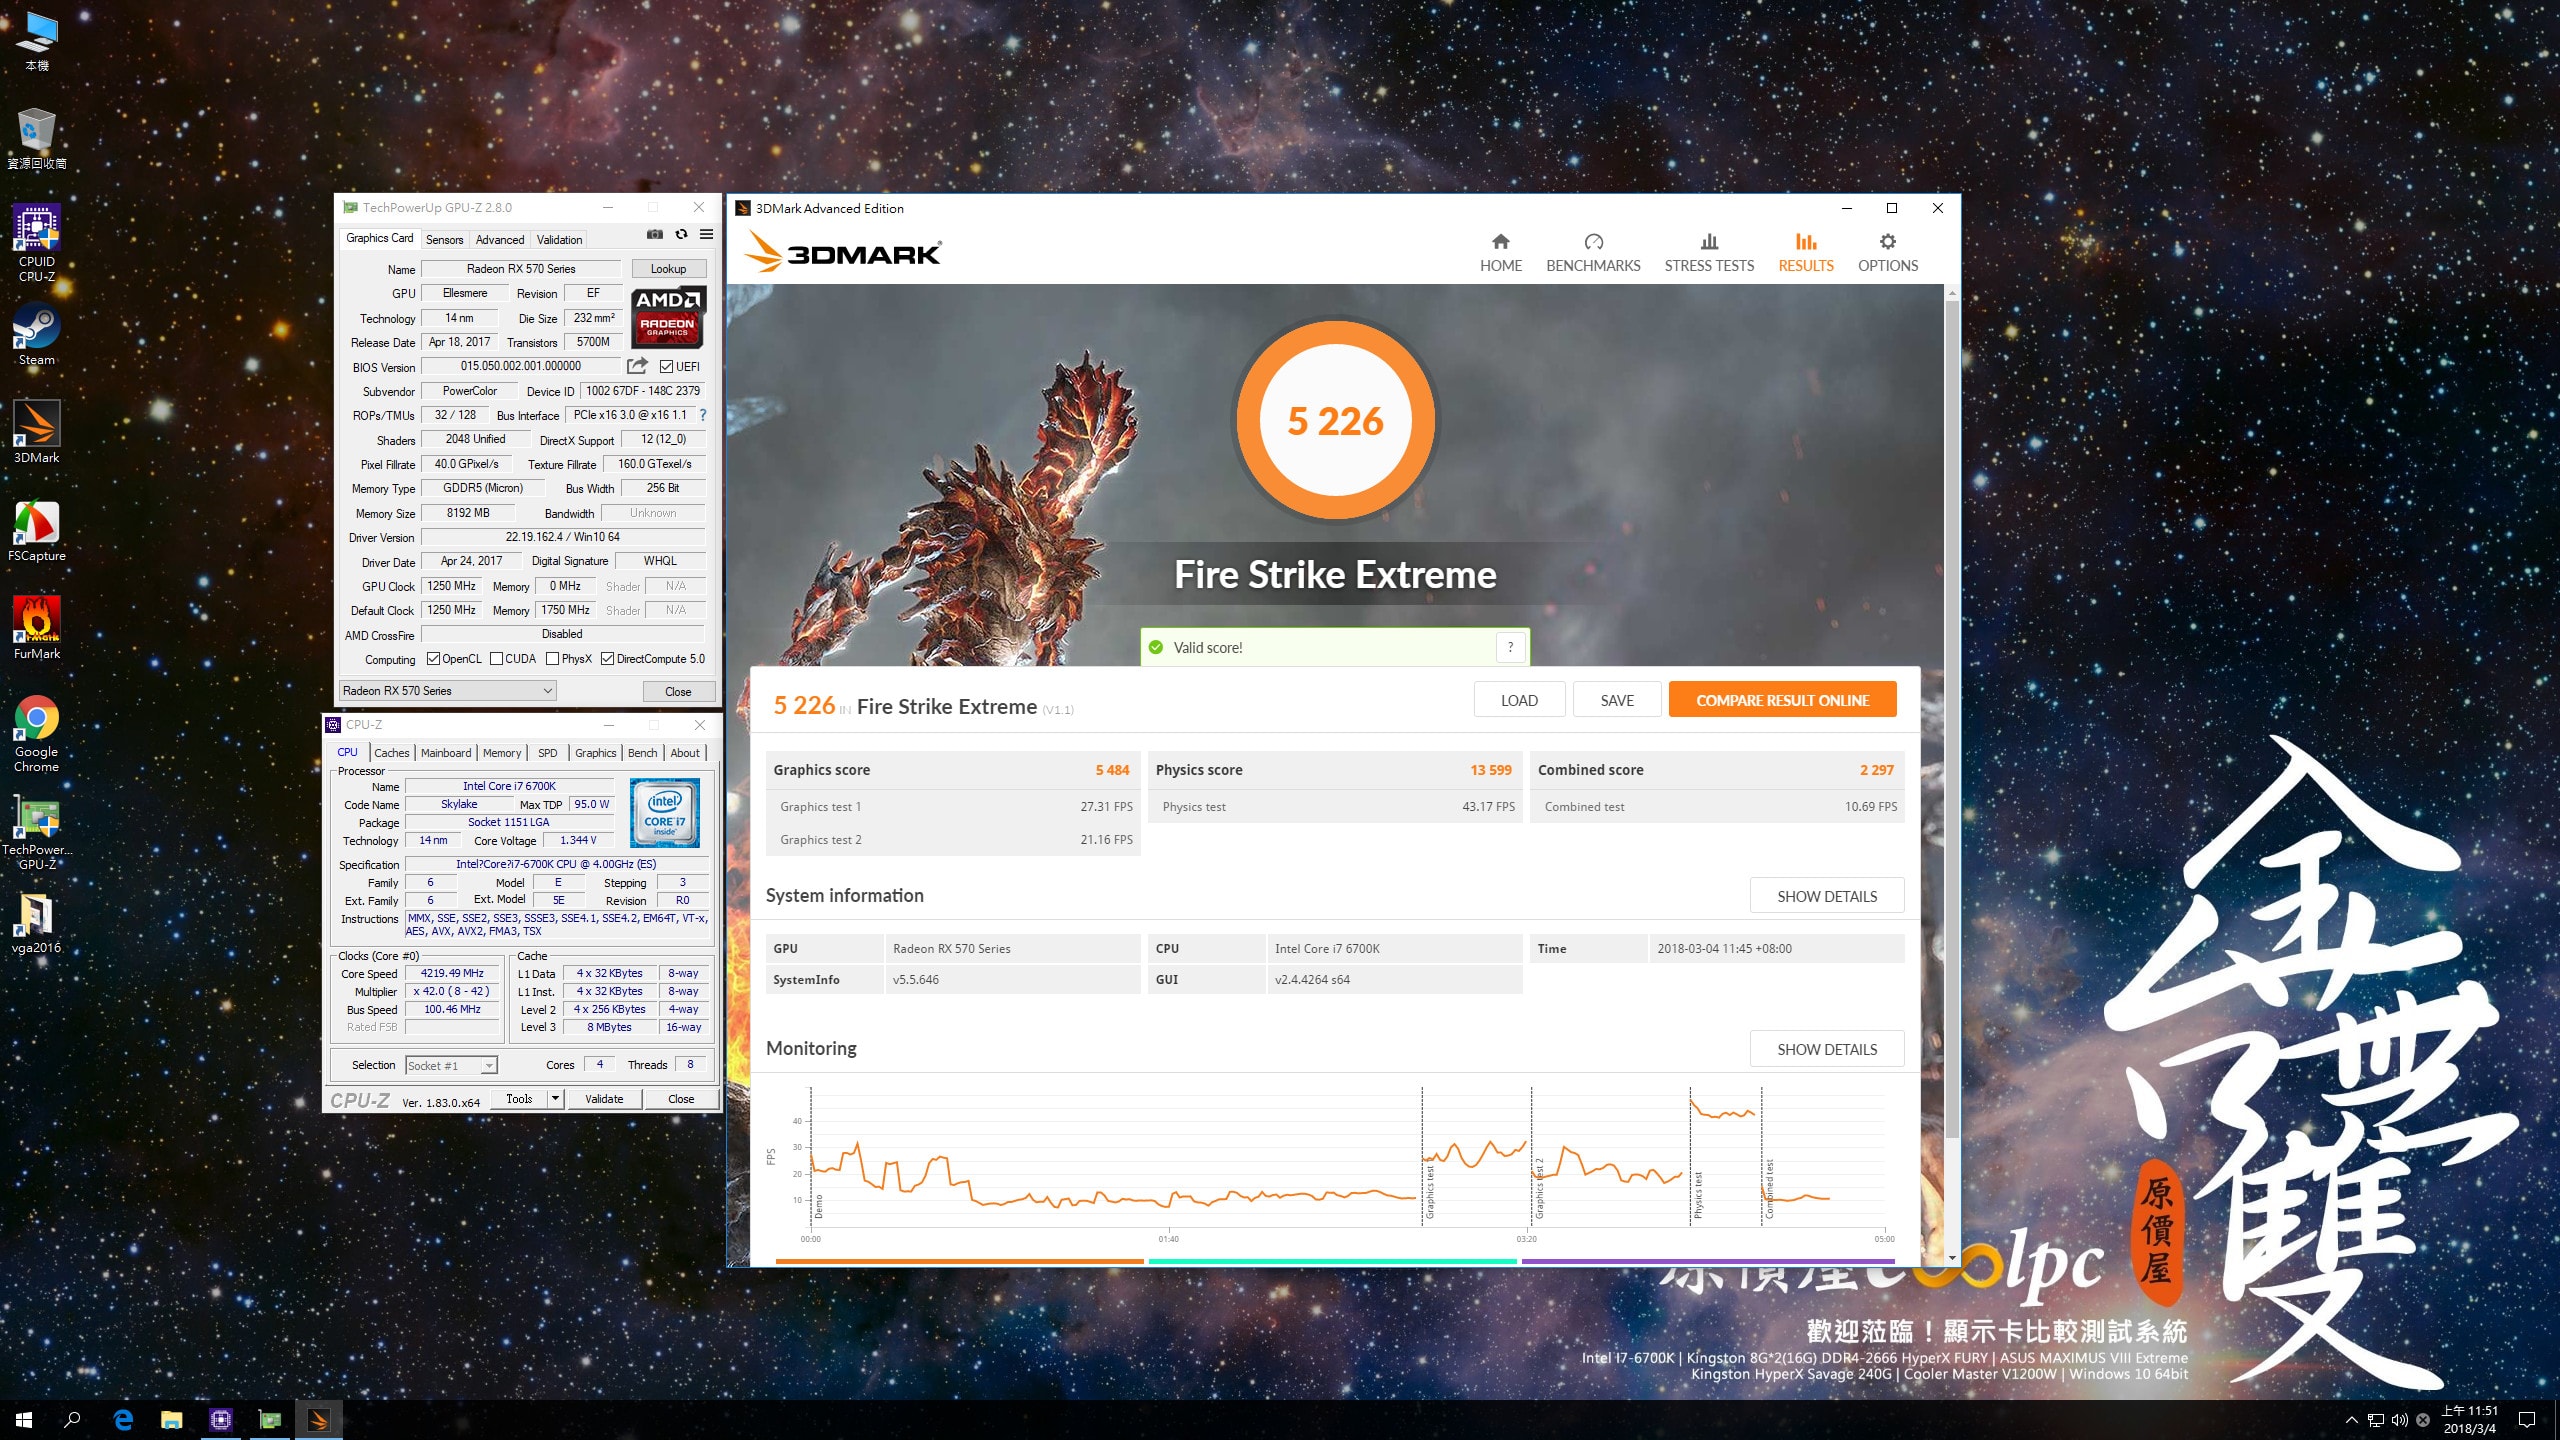Open the Bench tab in CPU-Z
Image resolution: width=2560 pixels, height=1440 pixels.
pos(643,753)
